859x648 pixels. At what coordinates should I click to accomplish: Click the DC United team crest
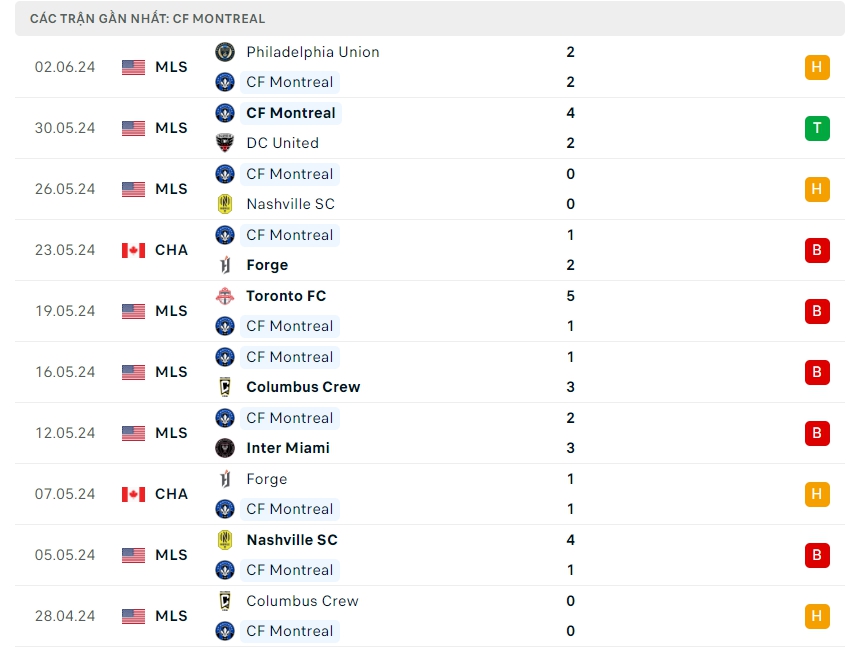point(225,143)
